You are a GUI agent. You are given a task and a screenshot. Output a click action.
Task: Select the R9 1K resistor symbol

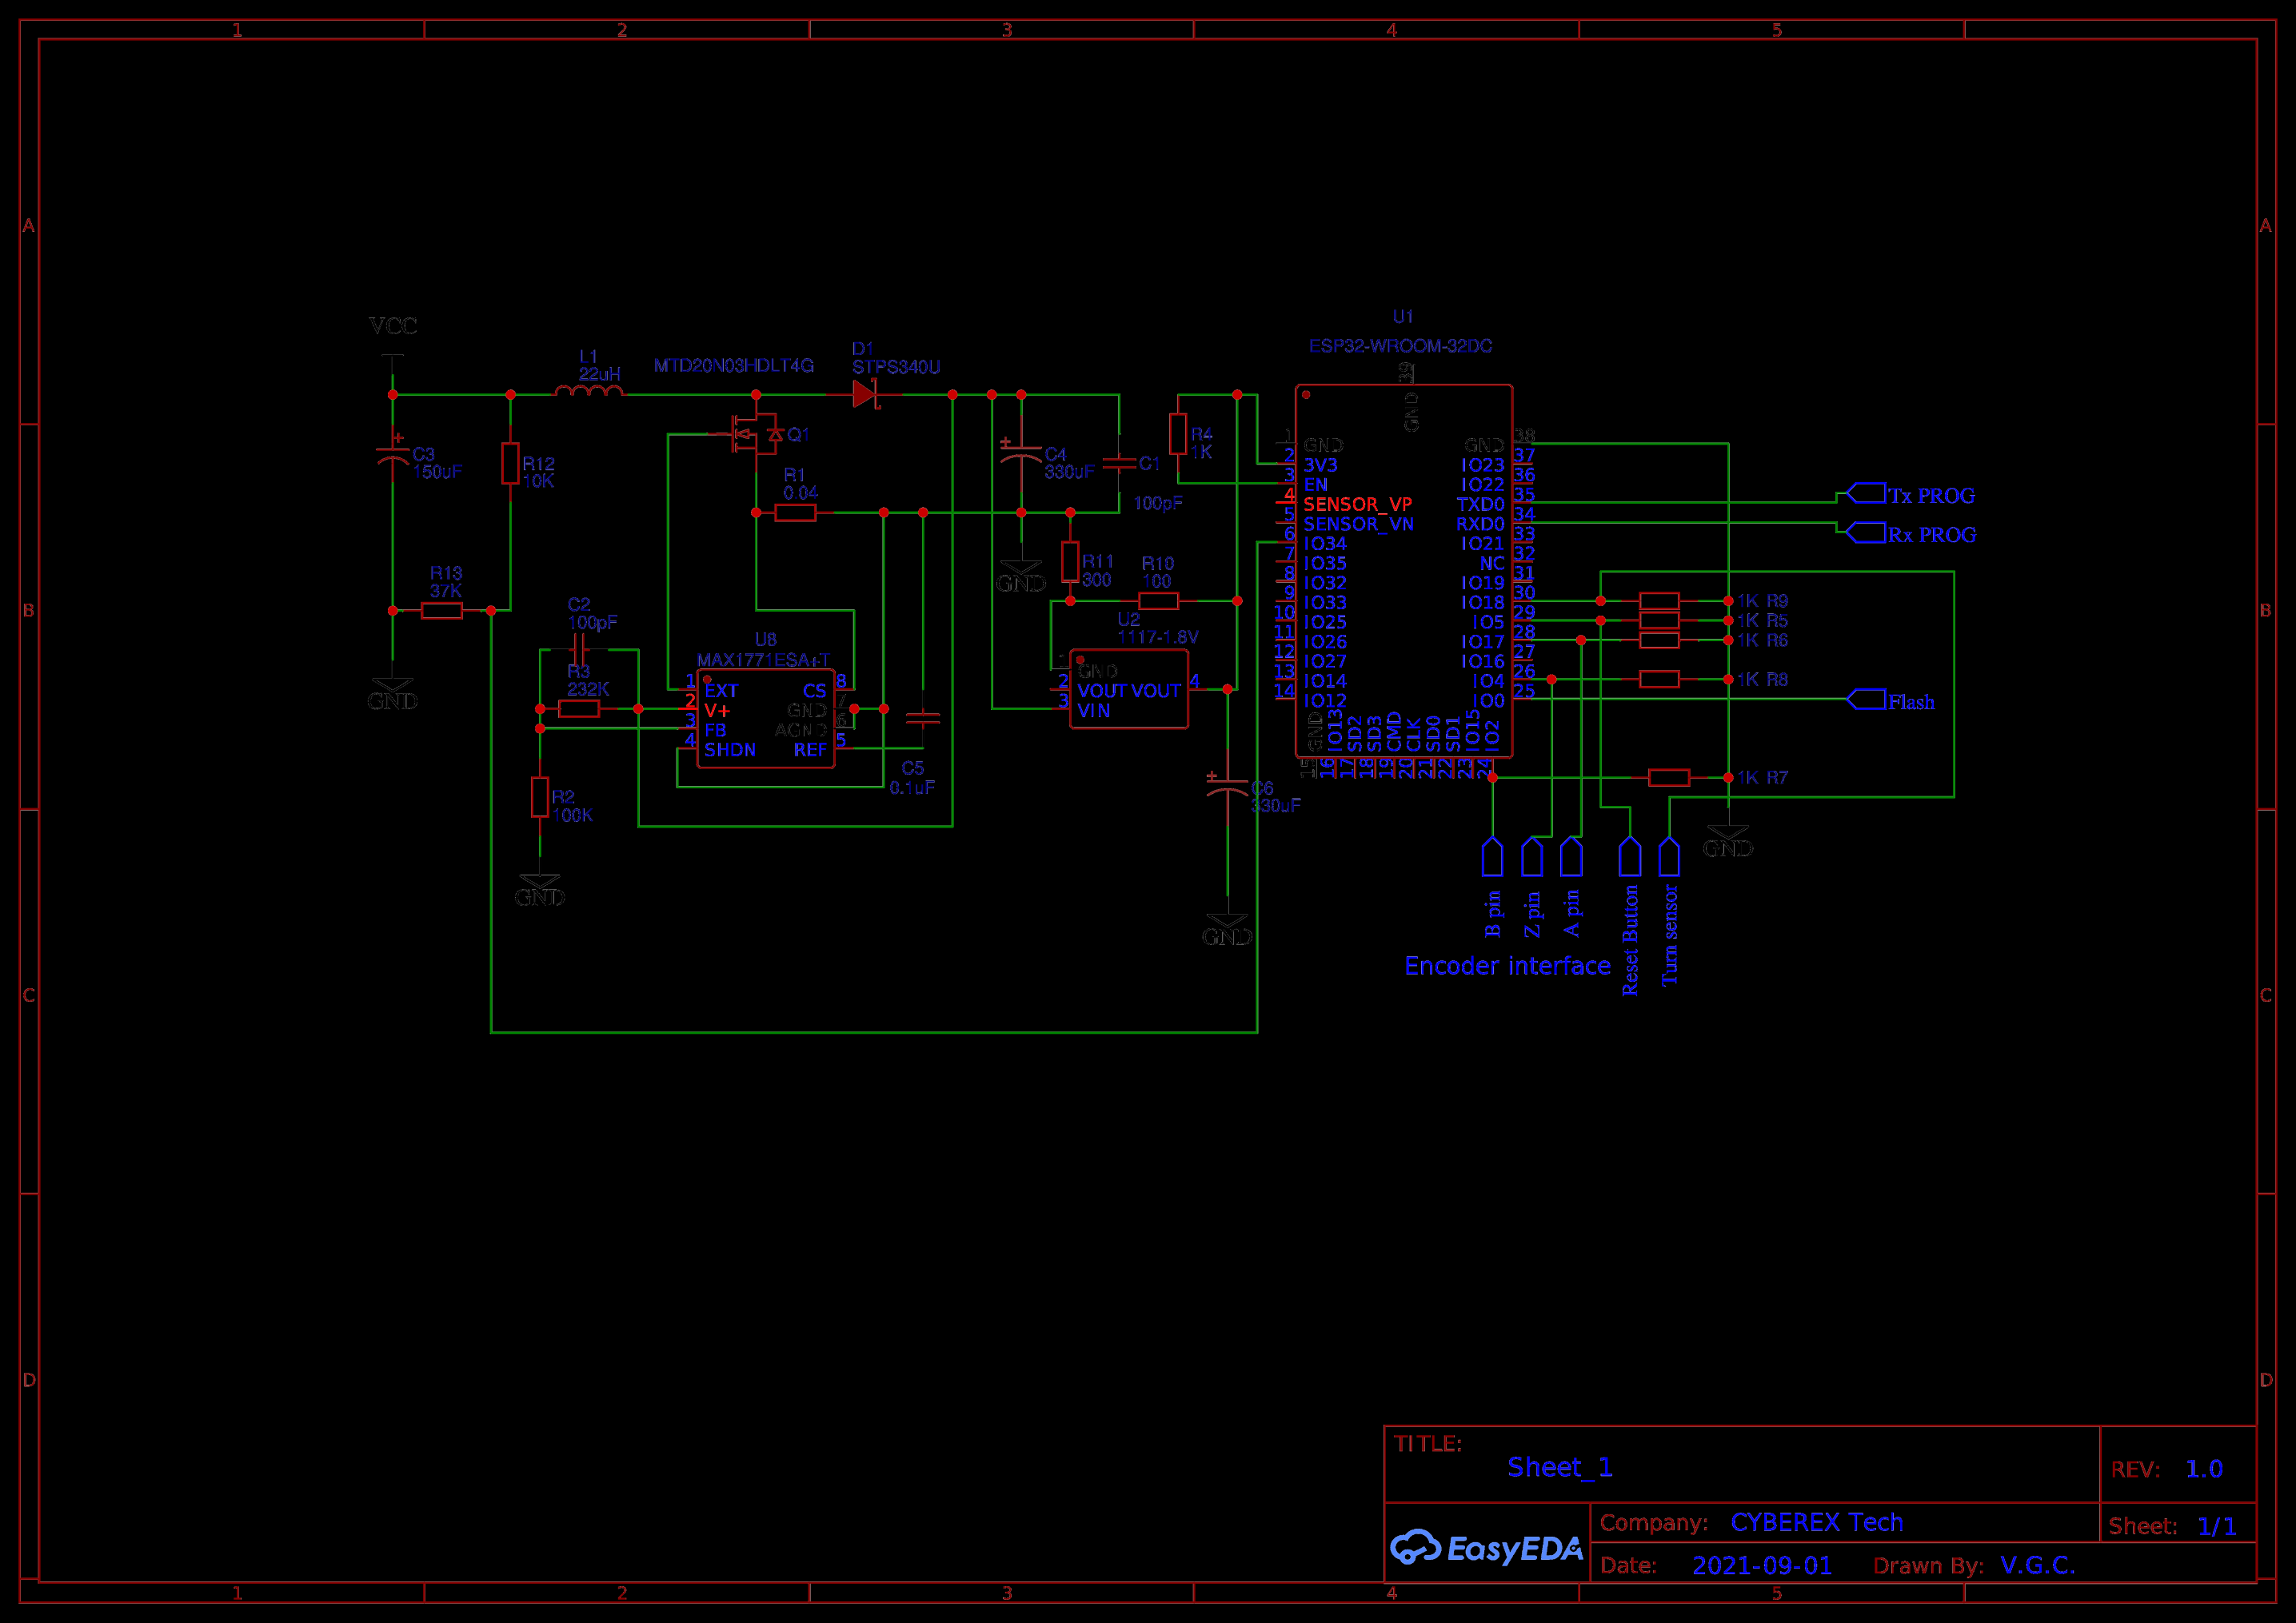(1659, 601)
